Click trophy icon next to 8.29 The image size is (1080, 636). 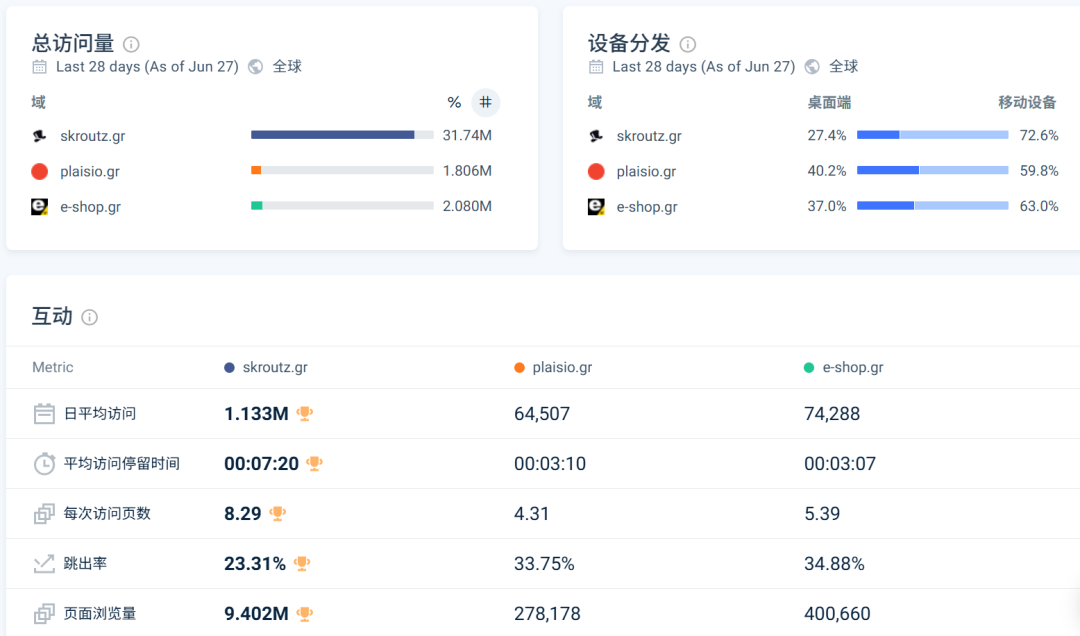click(278, 513)
